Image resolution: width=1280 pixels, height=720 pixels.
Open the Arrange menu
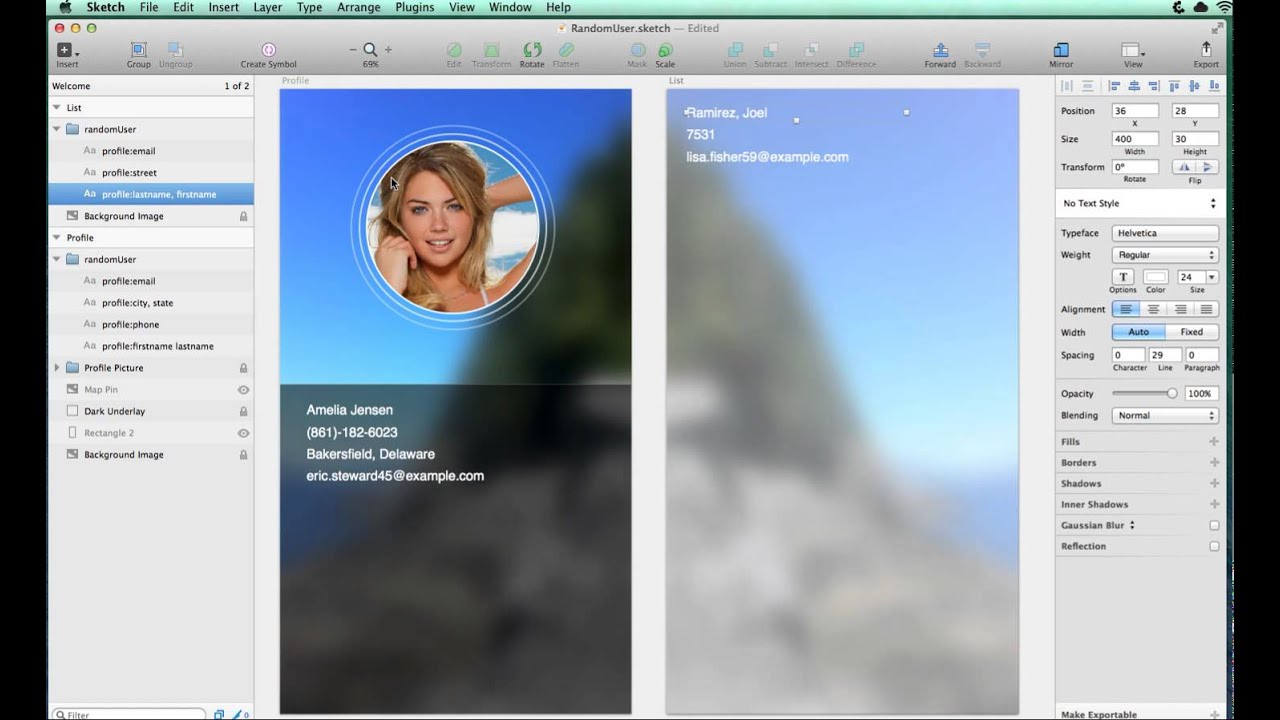[x=358, y=7]
